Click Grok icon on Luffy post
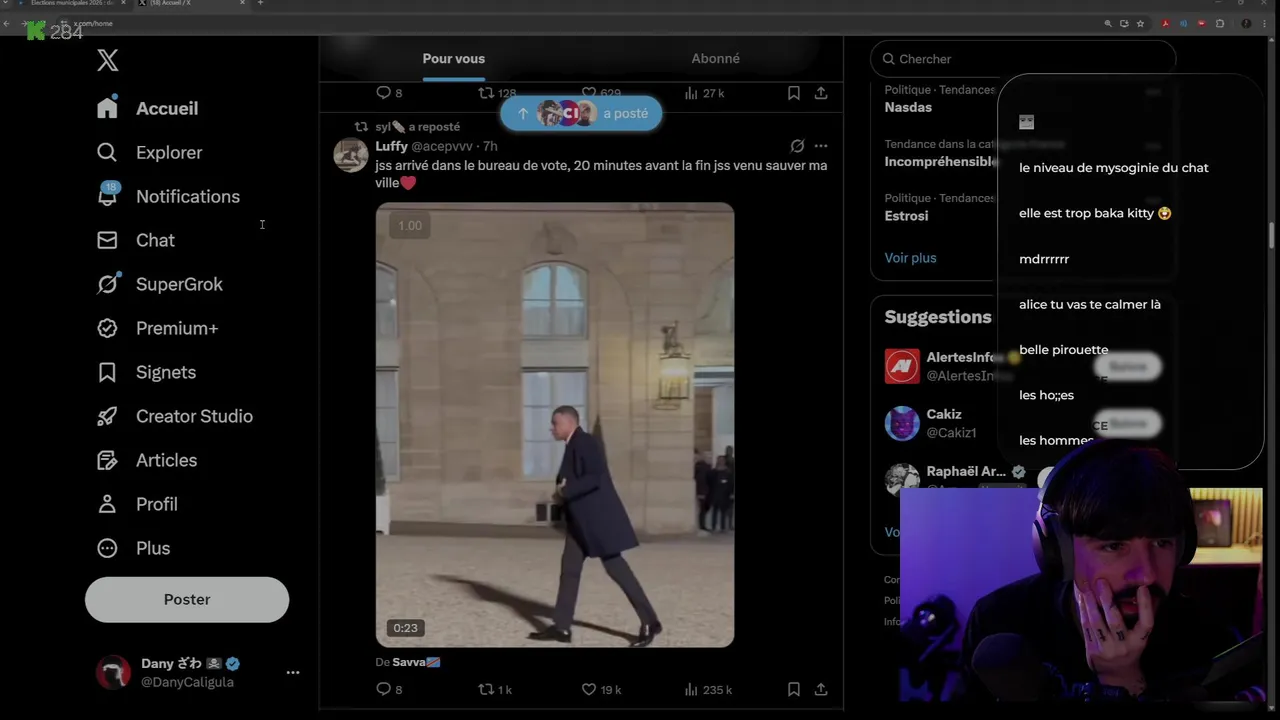The height and width of the screenshot is (720, 1280). 797,146
